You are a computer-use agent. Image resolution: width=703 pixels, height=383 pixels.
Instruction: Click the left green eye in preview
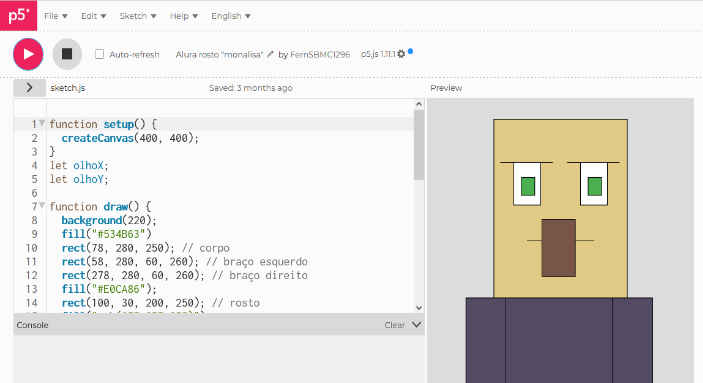[528, 187]
